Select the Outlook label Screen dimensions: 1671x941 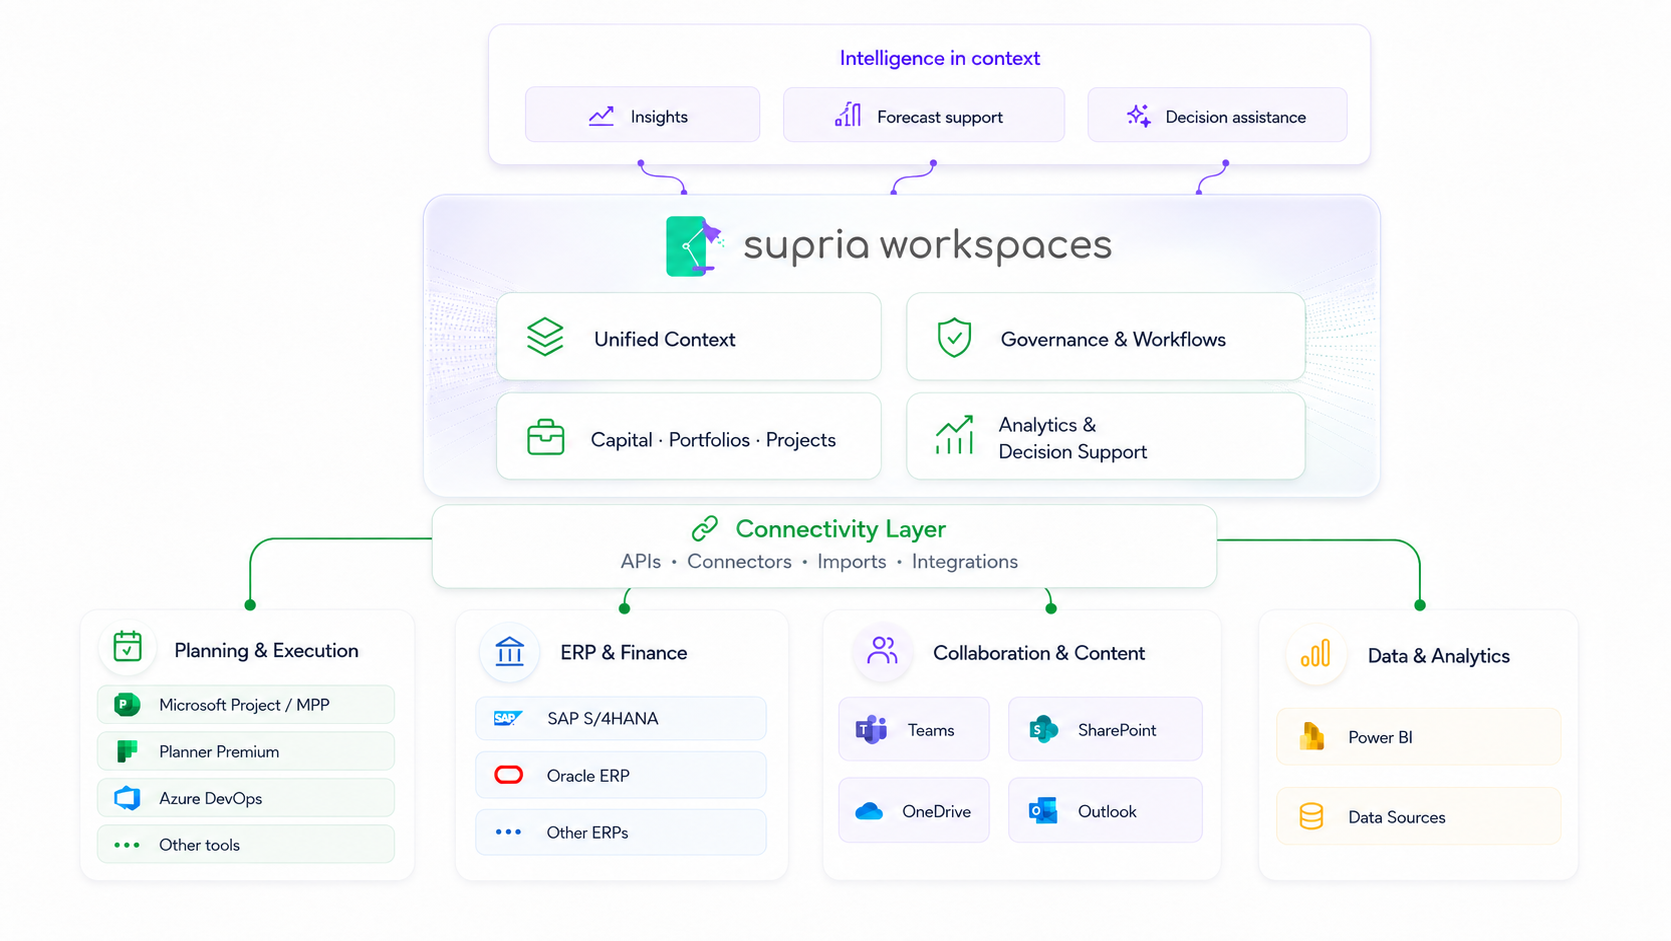click(x=1107, y=811)
